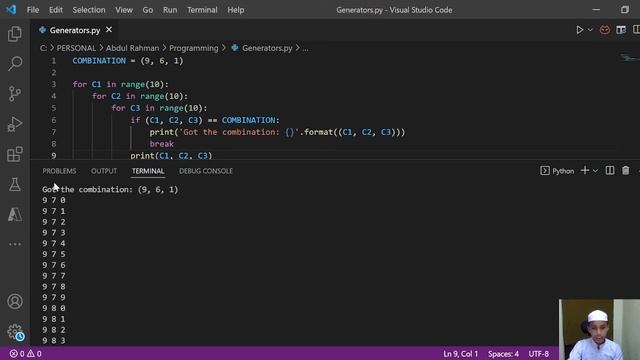Click the layout icon left of split editor
Screen dimensions: 640x360
coord(621,30)
